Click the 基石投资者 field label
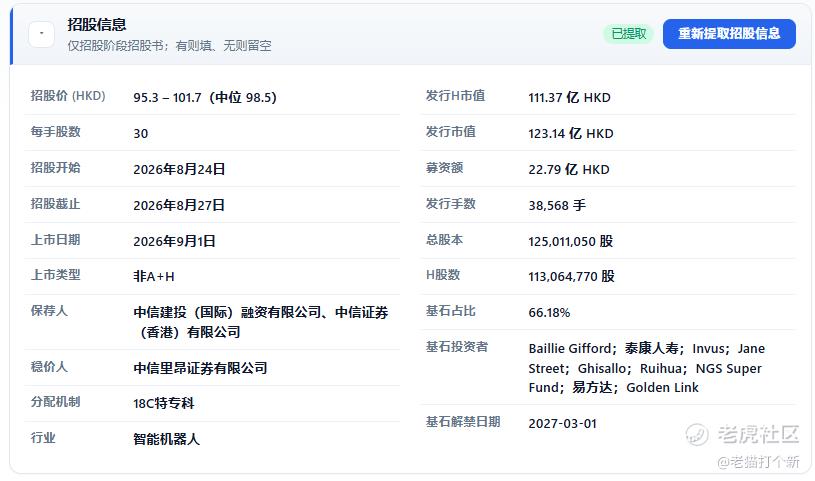This screenshot has height=481, width=815. click(457, 346)
